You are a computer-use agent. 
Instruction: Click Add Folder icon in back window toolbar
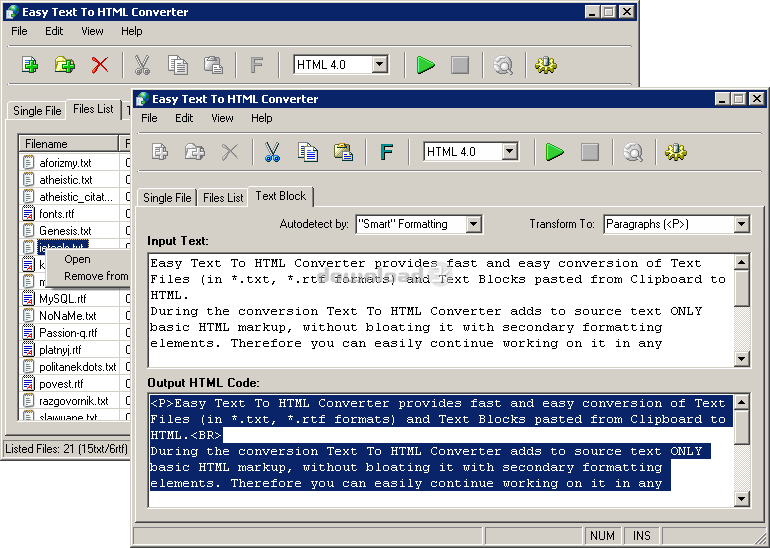(x=65, y=65)
